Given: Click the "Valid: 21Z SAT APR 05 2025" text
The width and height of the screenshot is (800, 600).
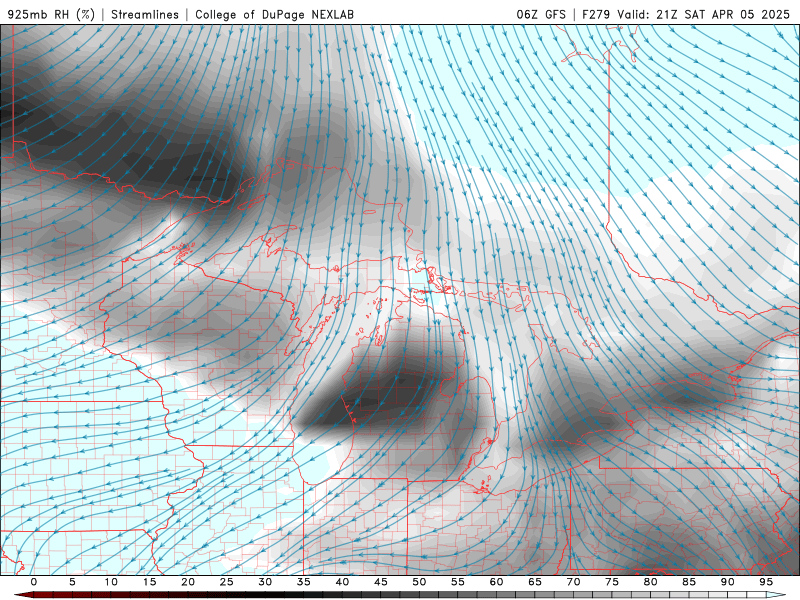Looking at the screenshot, I should pos(704,14).
